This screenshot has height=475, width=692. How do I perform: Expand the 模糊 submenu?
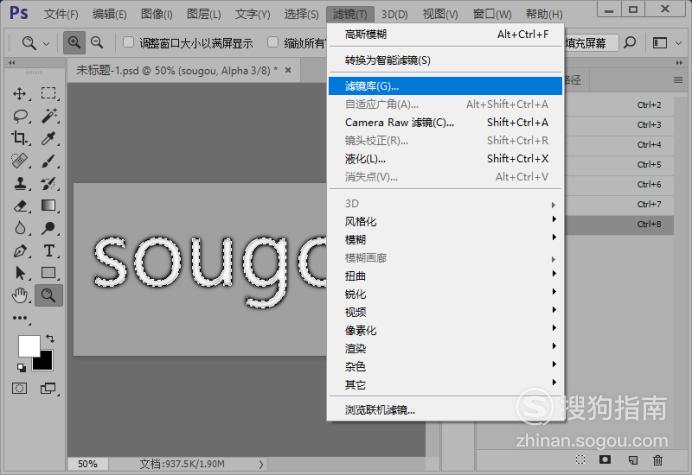[446, 239]
